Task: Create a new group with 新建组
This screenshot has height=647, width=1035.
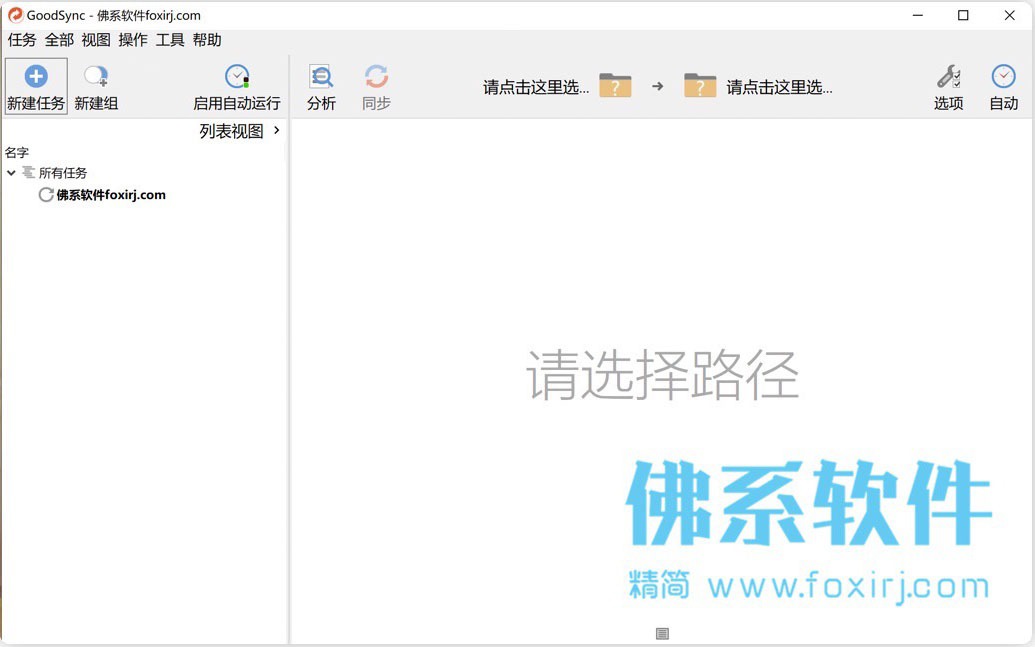Action: click(x=96, y=86)
